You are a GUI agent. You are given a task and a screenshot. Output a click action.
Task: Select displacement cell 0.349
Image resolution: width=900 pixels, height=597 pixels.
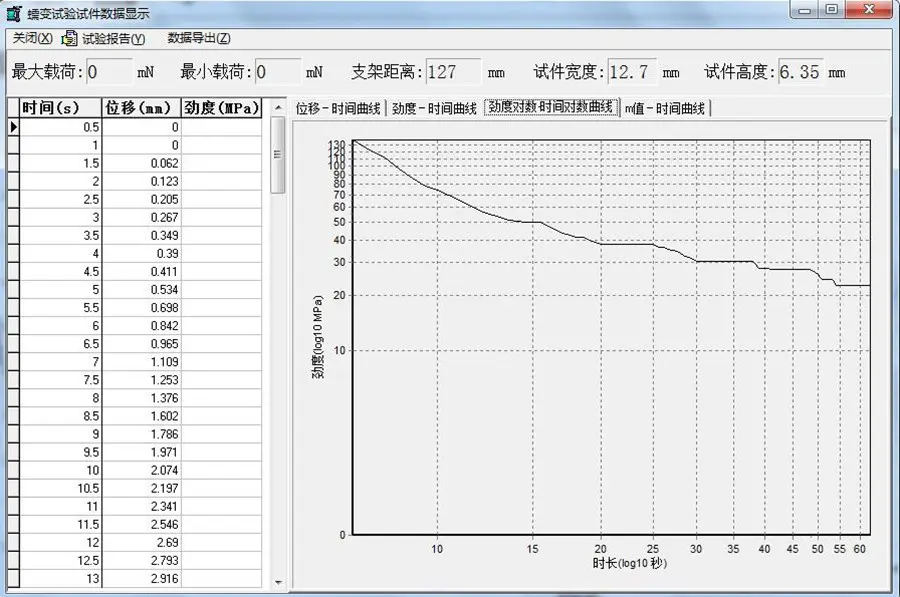141,235
